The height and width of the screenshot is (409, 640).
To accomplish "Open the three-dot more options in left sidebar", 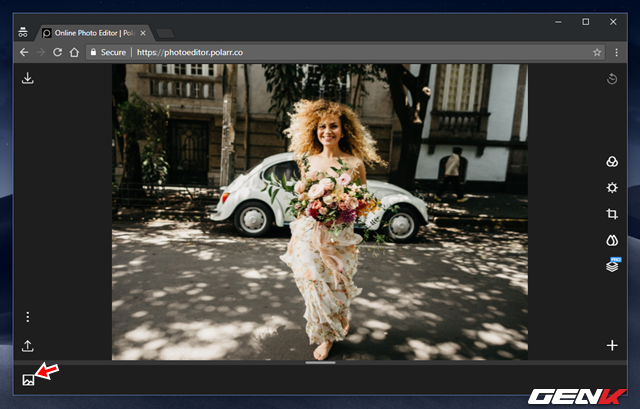I will click(28, 317).
